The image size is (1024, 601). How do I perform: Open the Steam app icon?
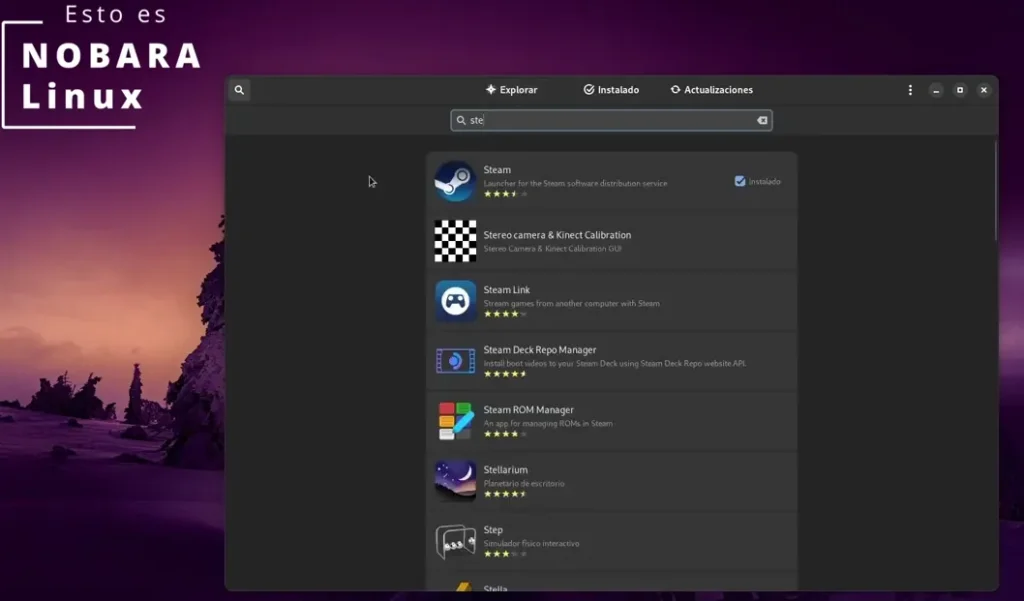point(455,181)
